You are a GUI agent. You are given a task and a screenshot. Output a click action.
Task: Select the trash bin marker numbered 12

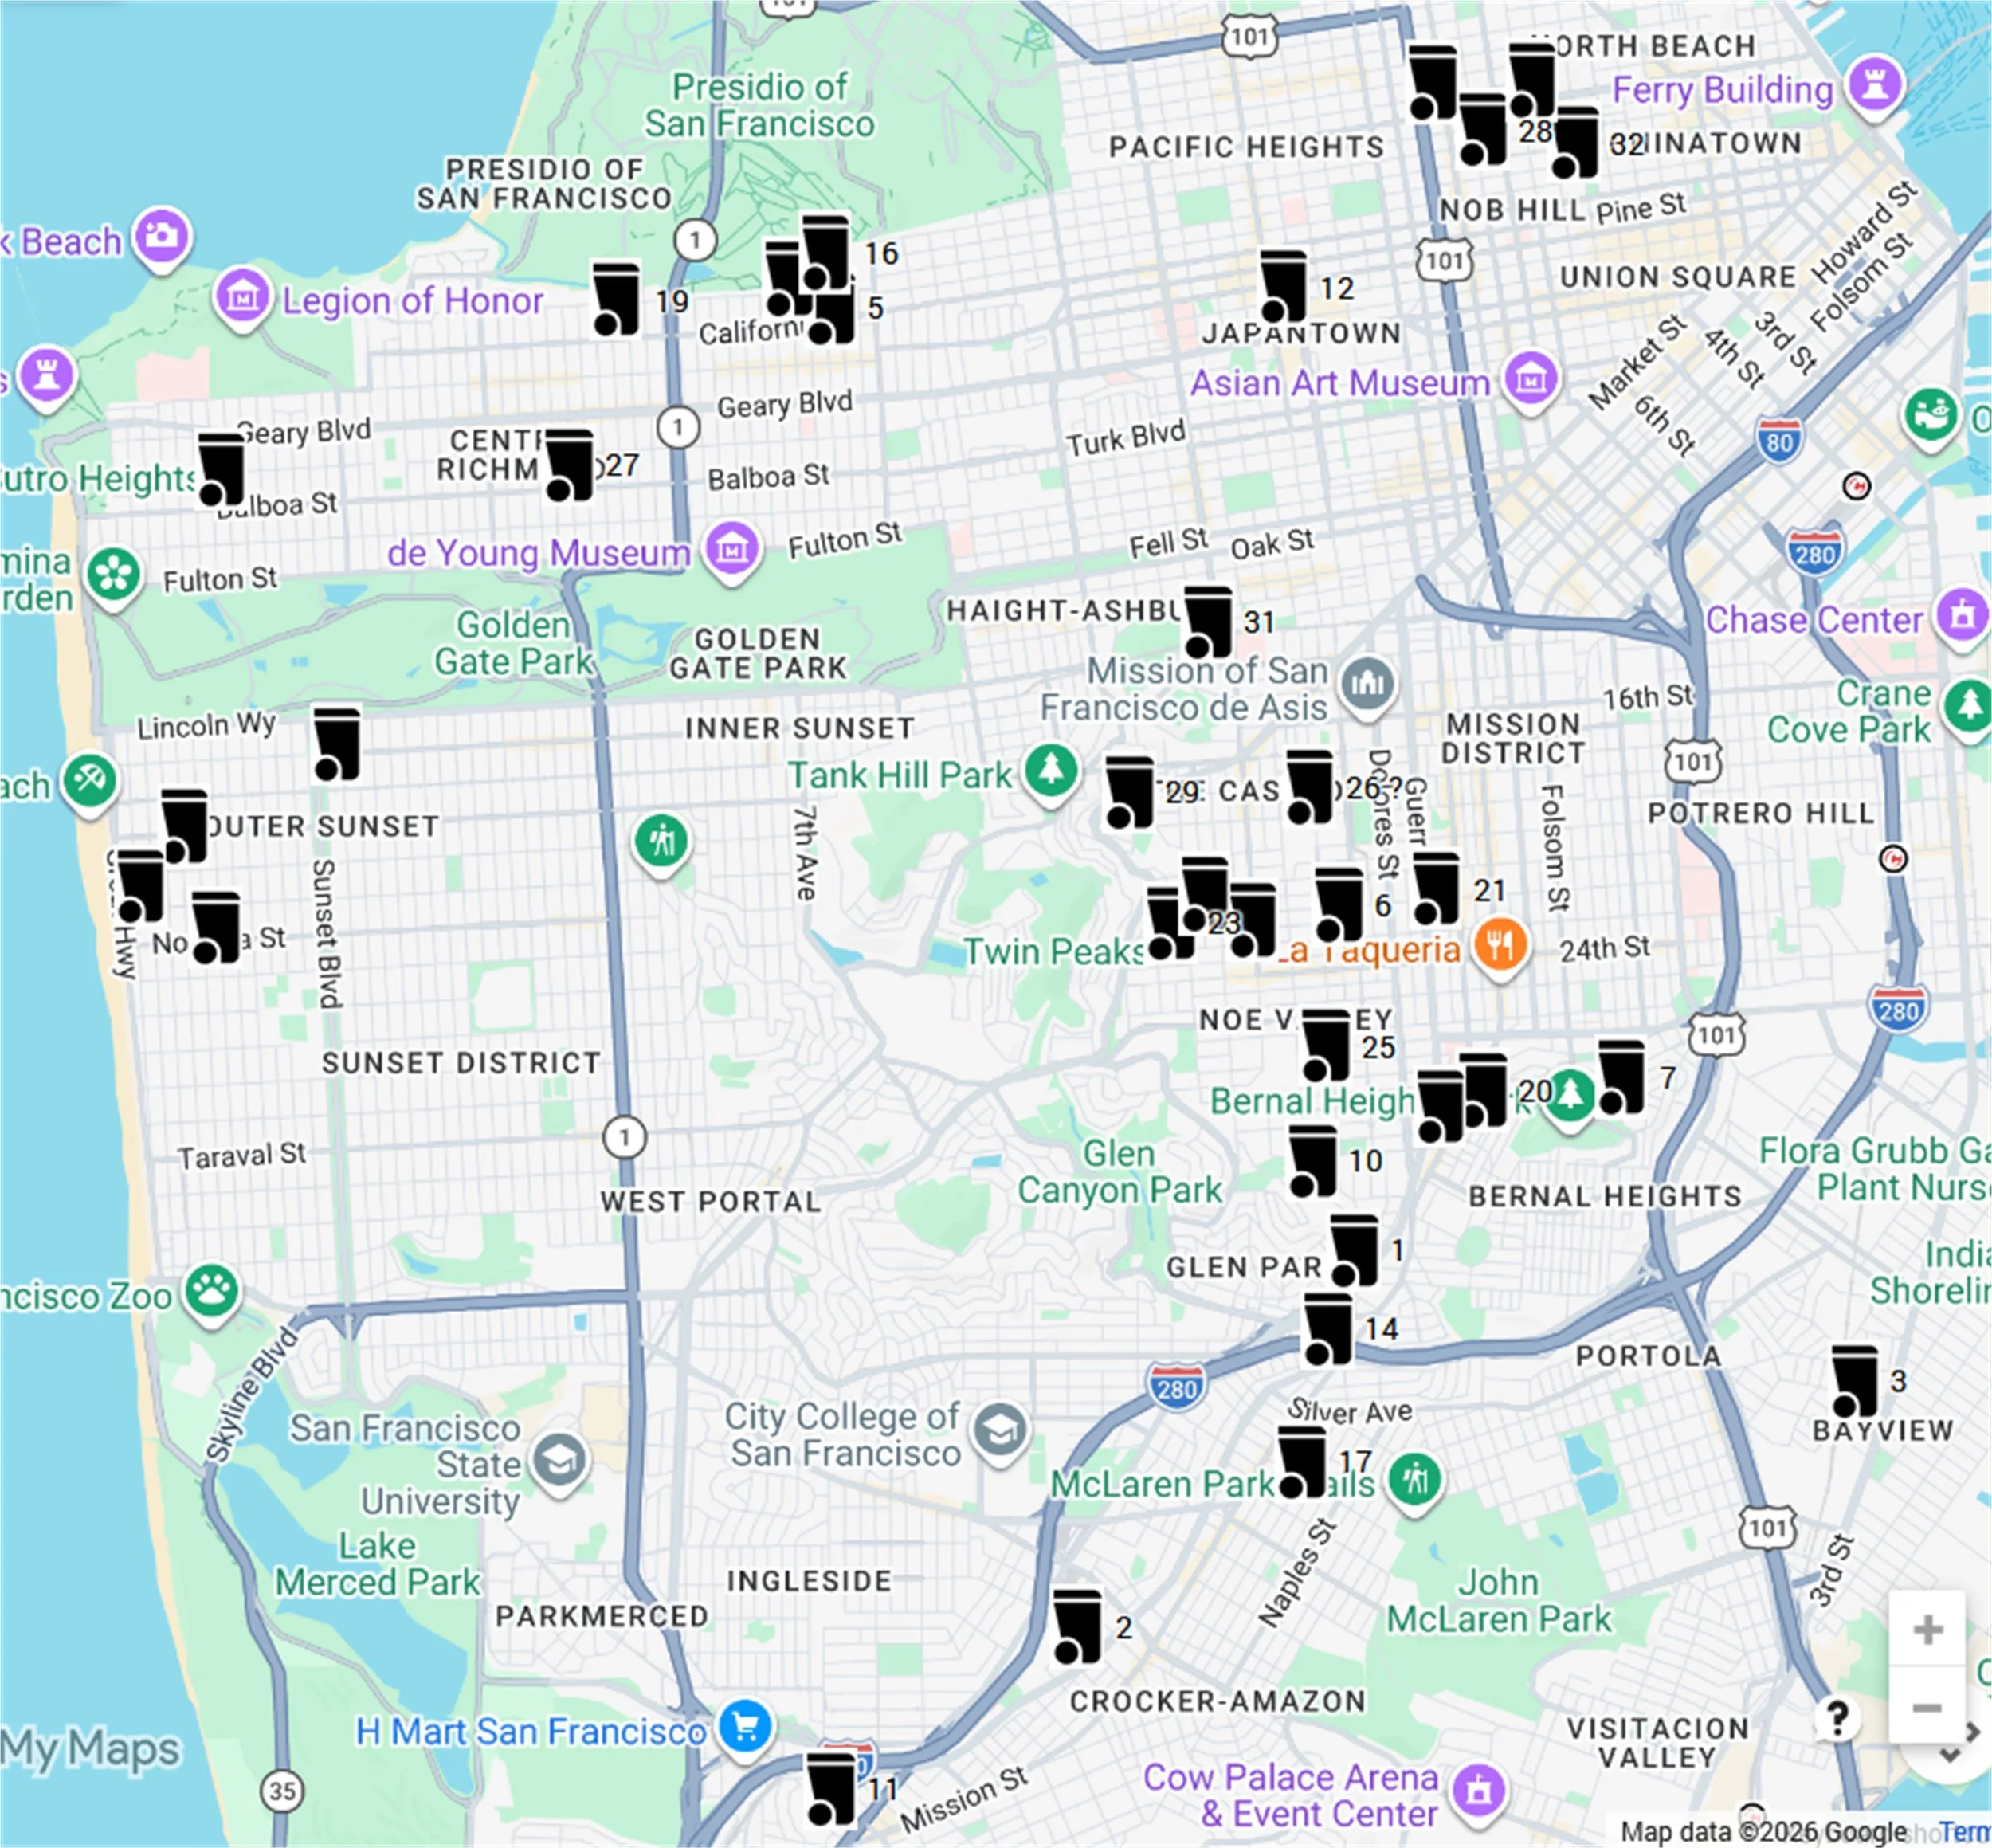[1282, 286]
